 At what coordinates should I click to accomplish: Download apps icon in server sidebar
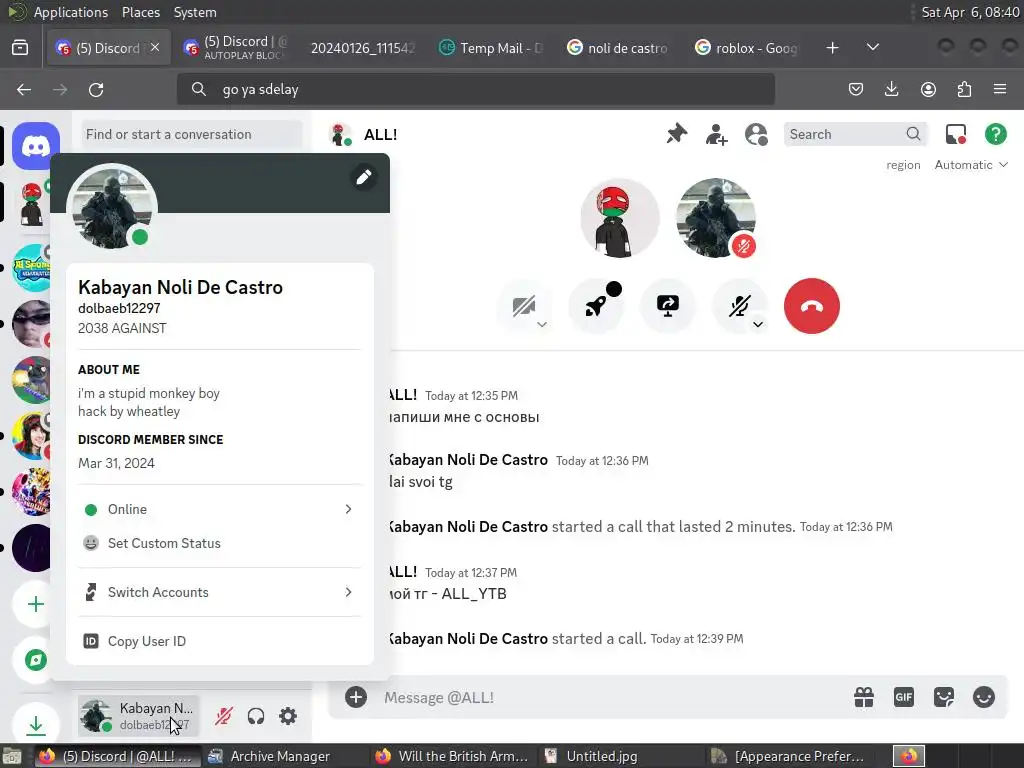pos(36,724)
